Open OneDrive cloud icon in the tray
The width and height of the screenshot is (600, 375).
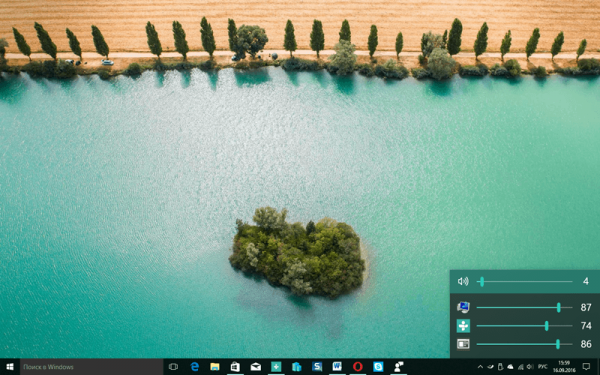pyautogui.click(x=510, y=367)
